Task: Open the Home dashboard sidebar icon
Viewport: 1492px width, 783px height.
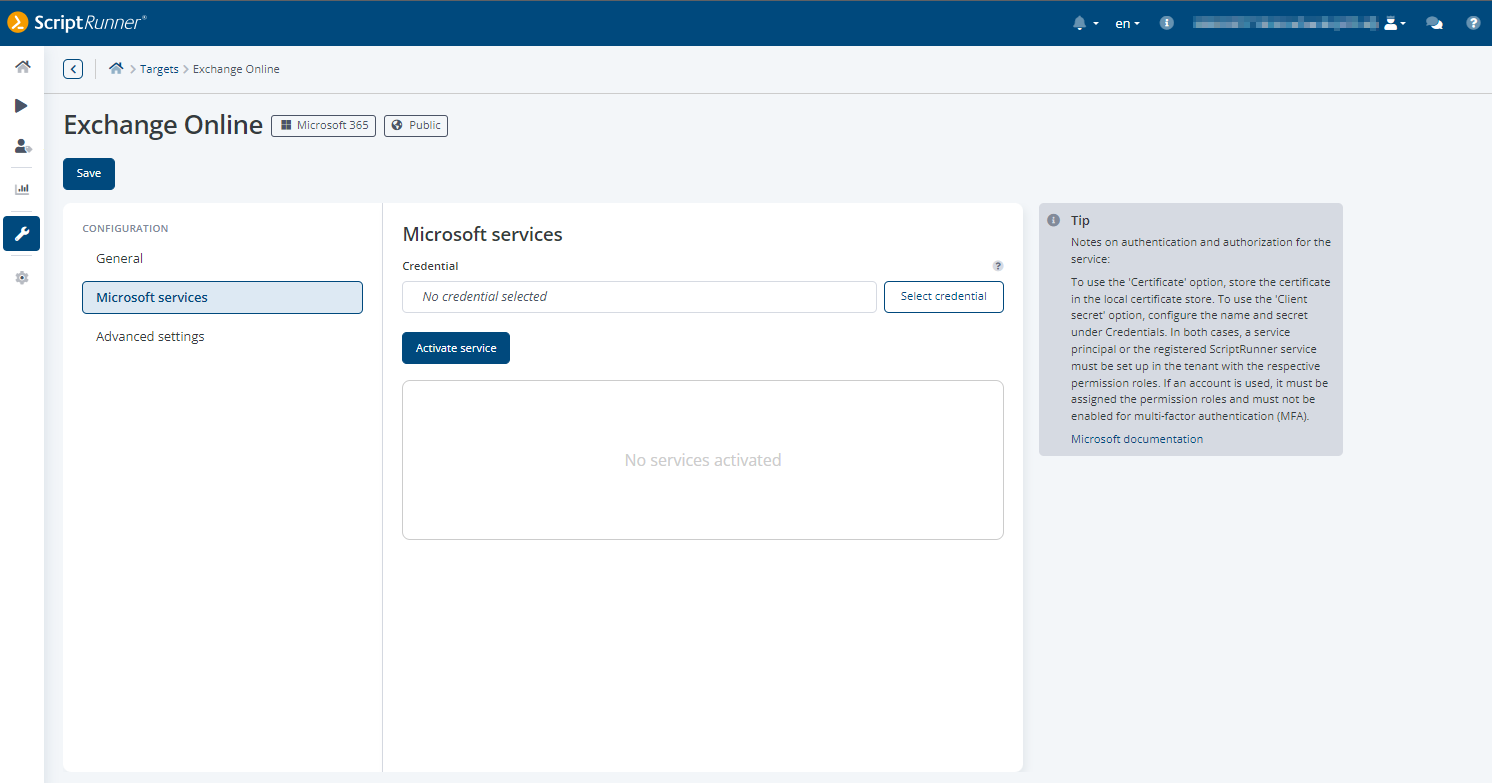Action: coord(22,67)
